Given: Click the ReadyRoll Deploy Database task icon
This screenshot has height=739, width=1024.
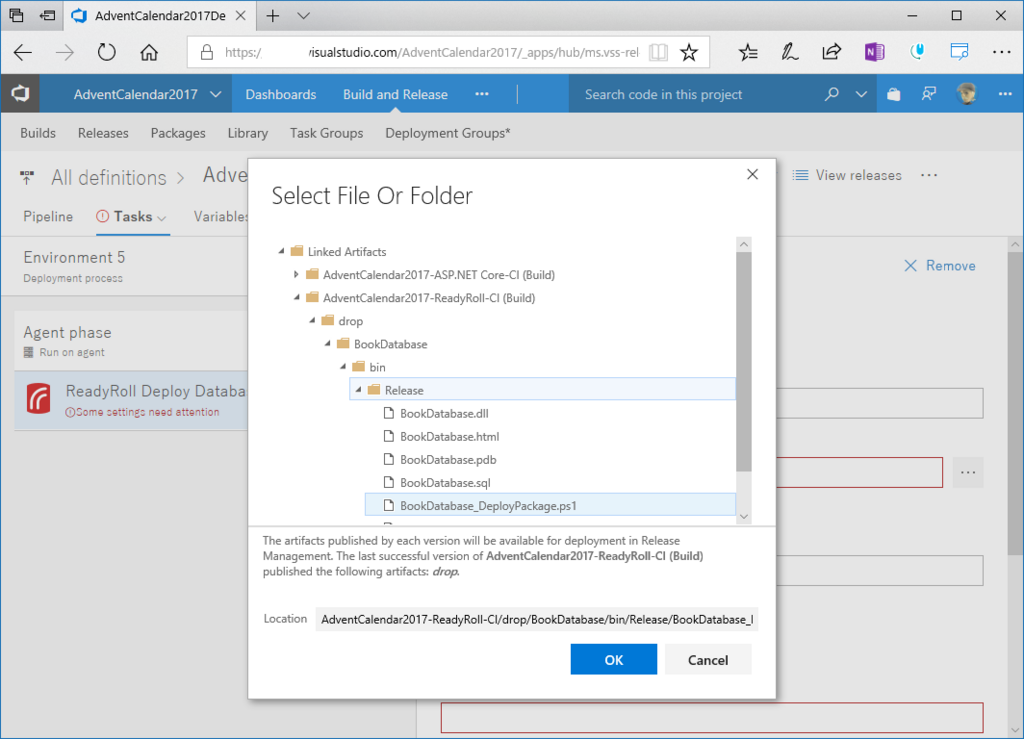Looking at the screenshot, I should click(x=39, y=398).
